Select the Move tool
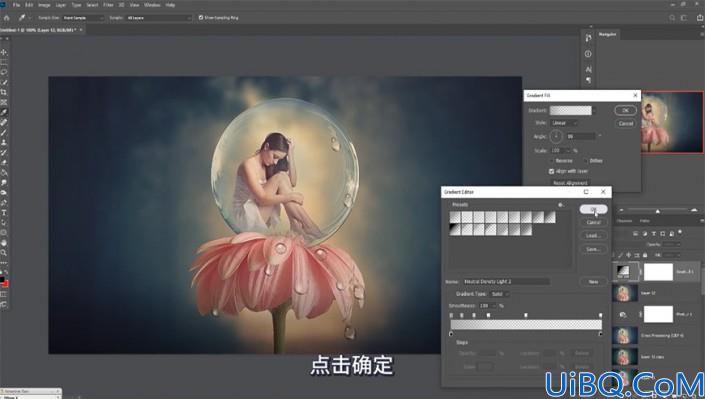705x399 pixels. [x=4, y=52]
